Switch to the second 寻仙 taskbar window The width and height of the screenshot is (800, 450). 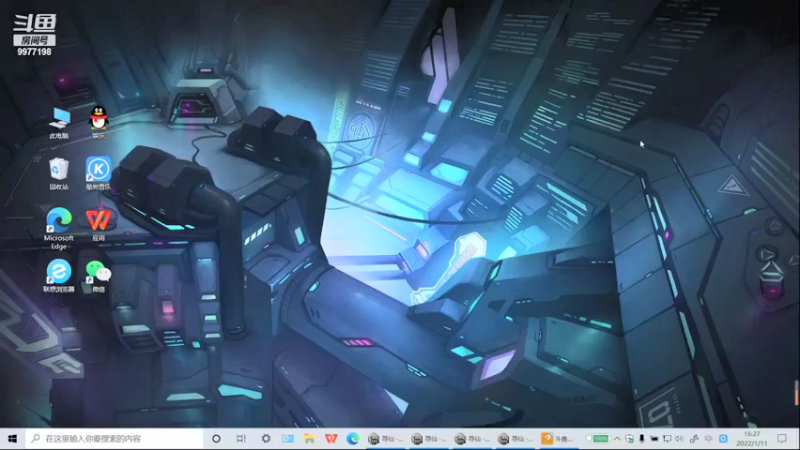[x=429, y=439]
